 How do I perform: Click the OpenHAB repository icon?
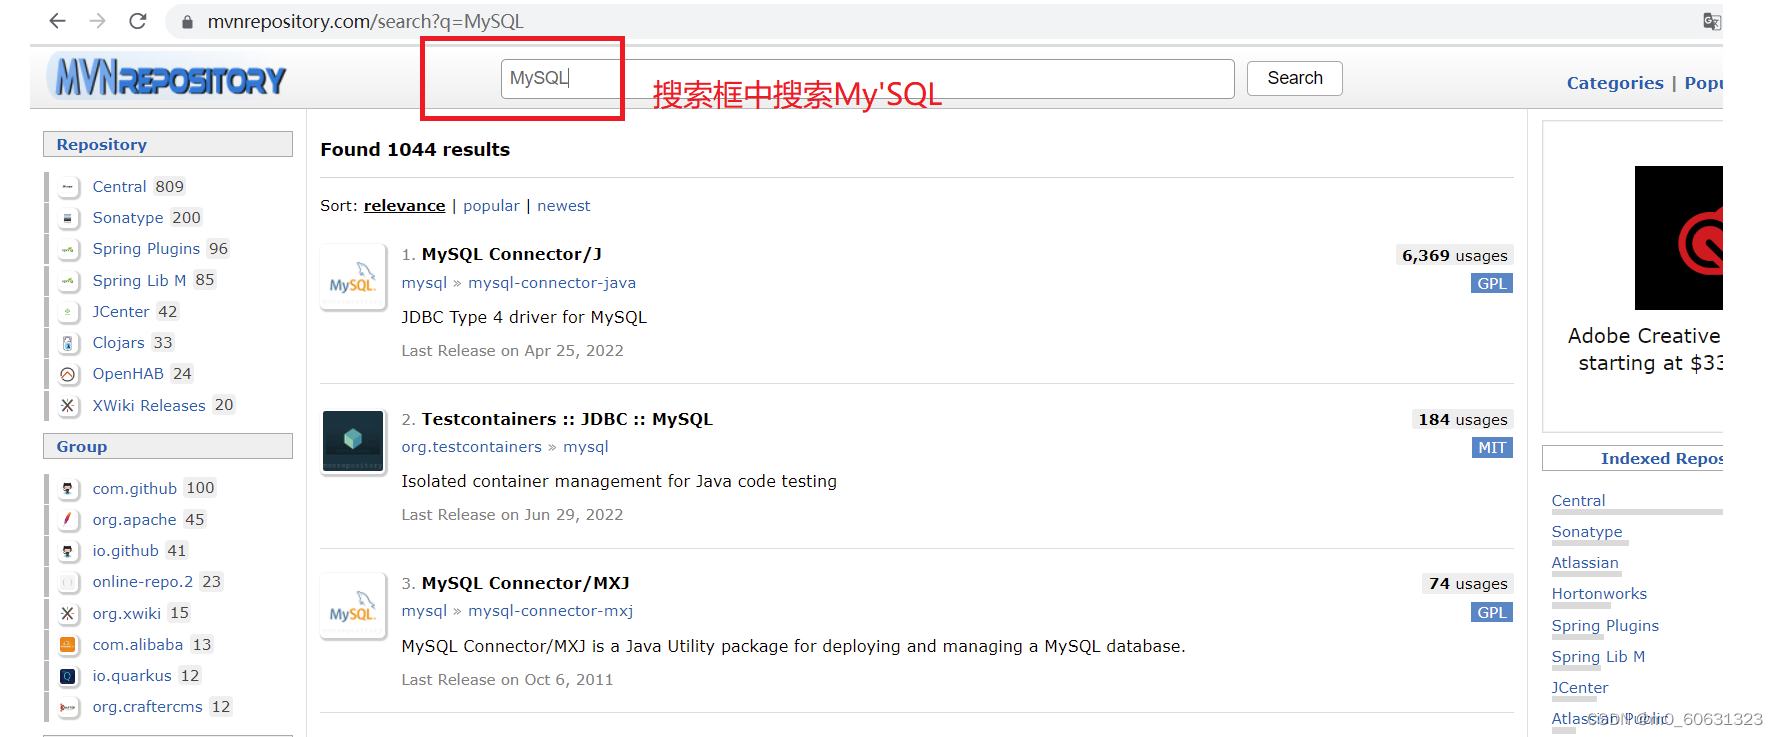[x=68, y=374]
